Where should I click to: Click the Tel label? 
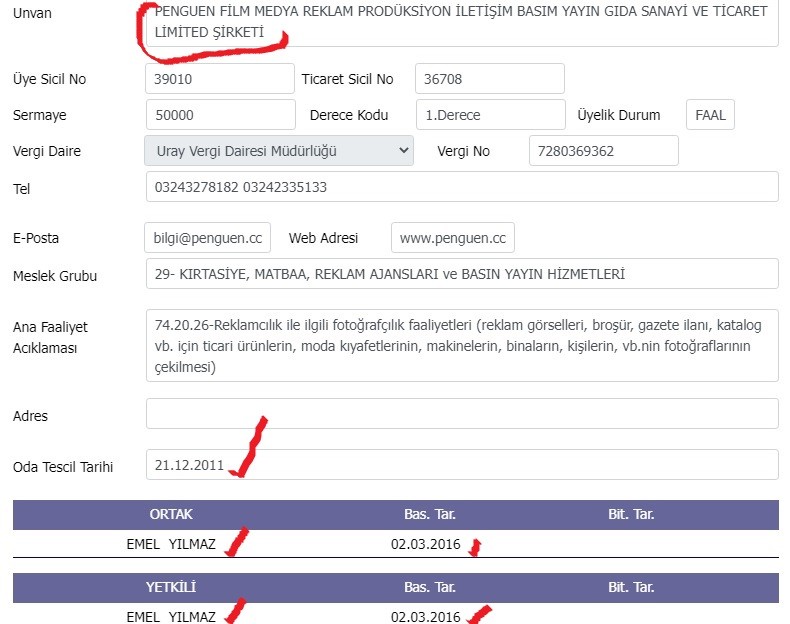coord(22,189)
